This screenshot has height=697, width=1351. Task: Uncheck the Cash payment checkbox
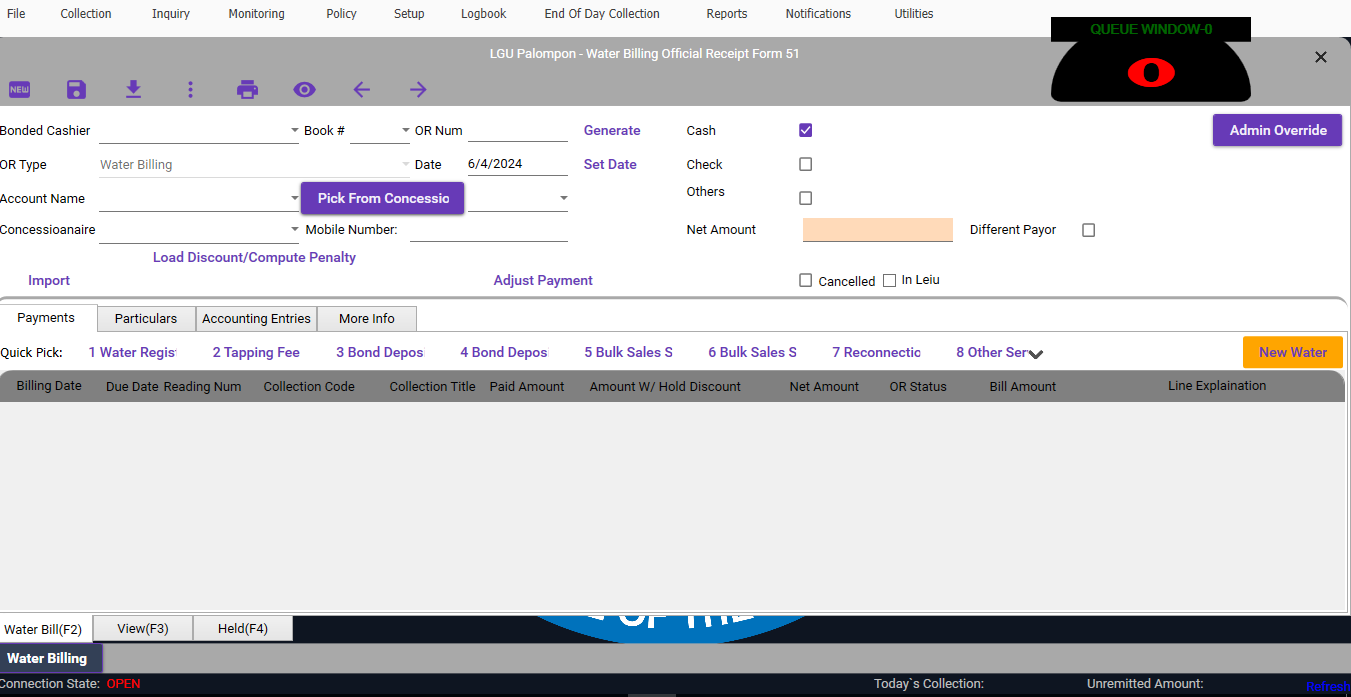tap(806, 130)
